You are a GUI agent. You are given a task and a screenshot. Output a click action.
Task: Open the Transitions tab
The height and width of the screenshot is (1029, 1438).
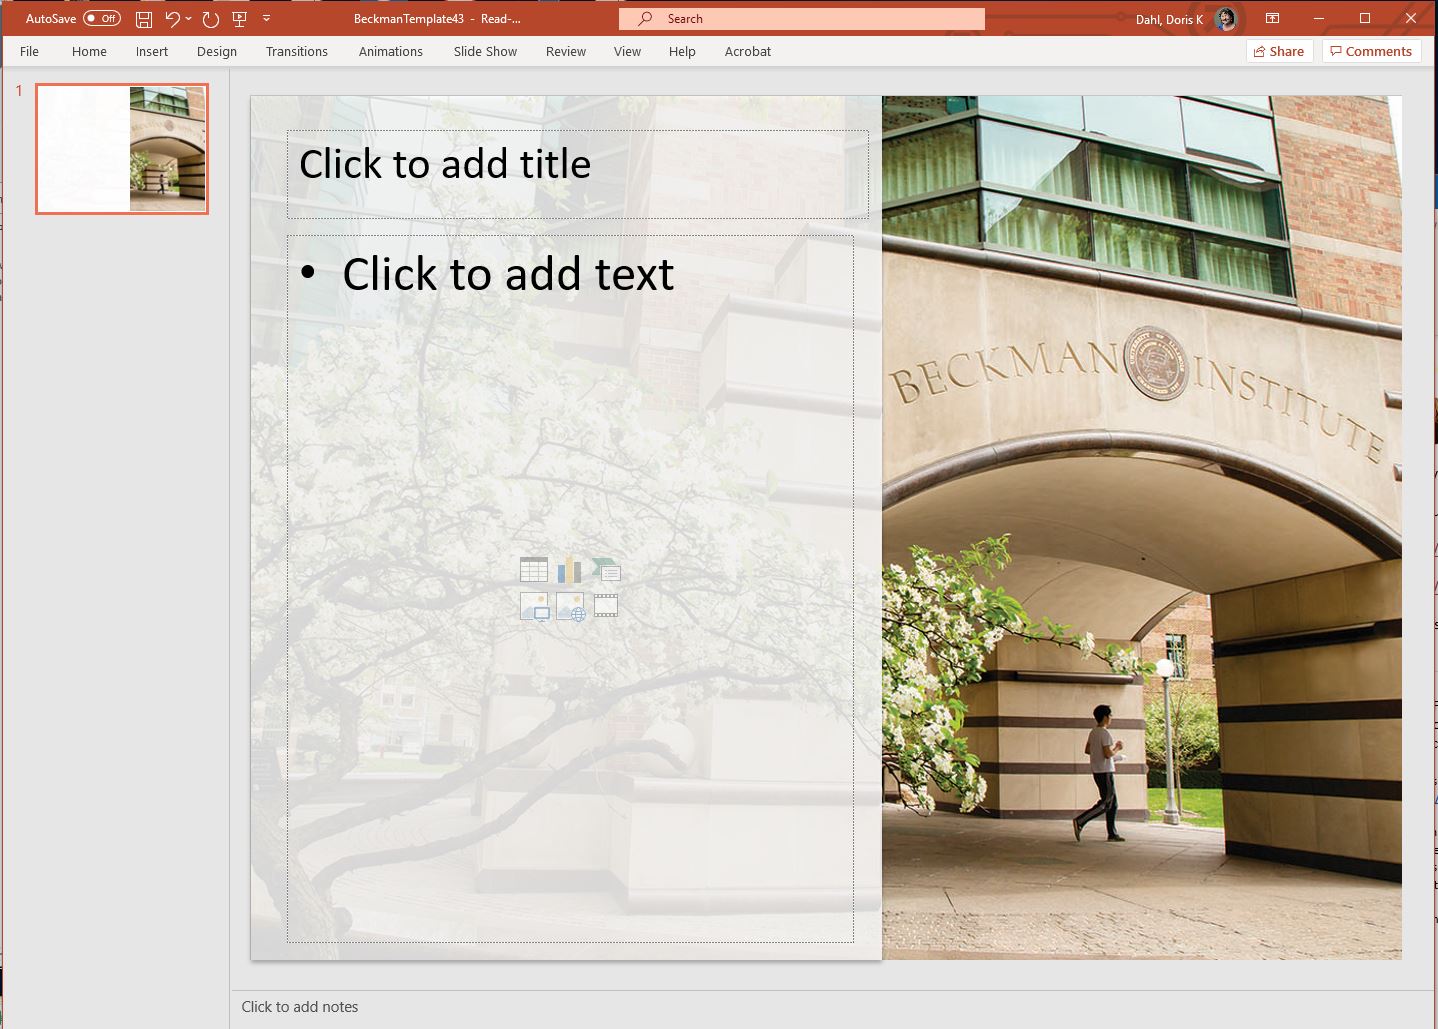tap(297, 51)
